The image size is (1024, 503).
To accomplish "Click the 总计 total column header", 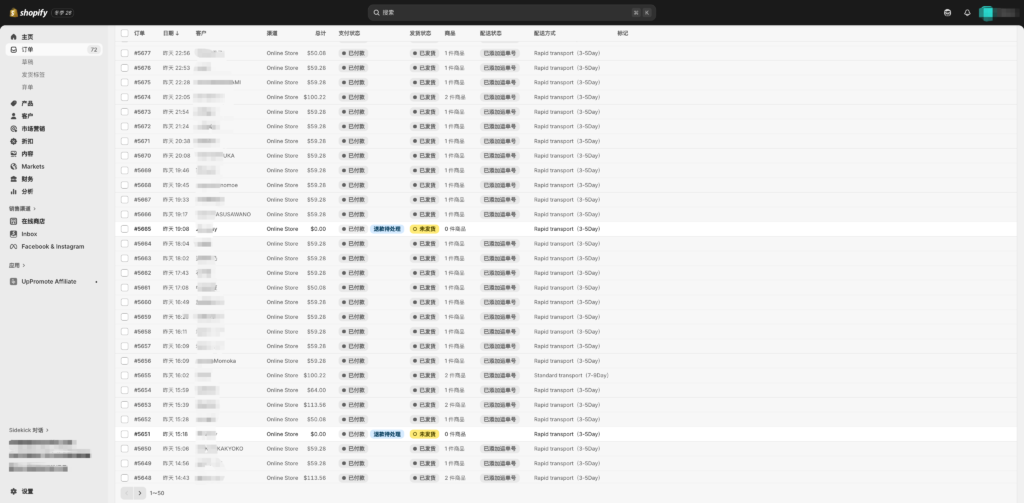I will point(321,33).
